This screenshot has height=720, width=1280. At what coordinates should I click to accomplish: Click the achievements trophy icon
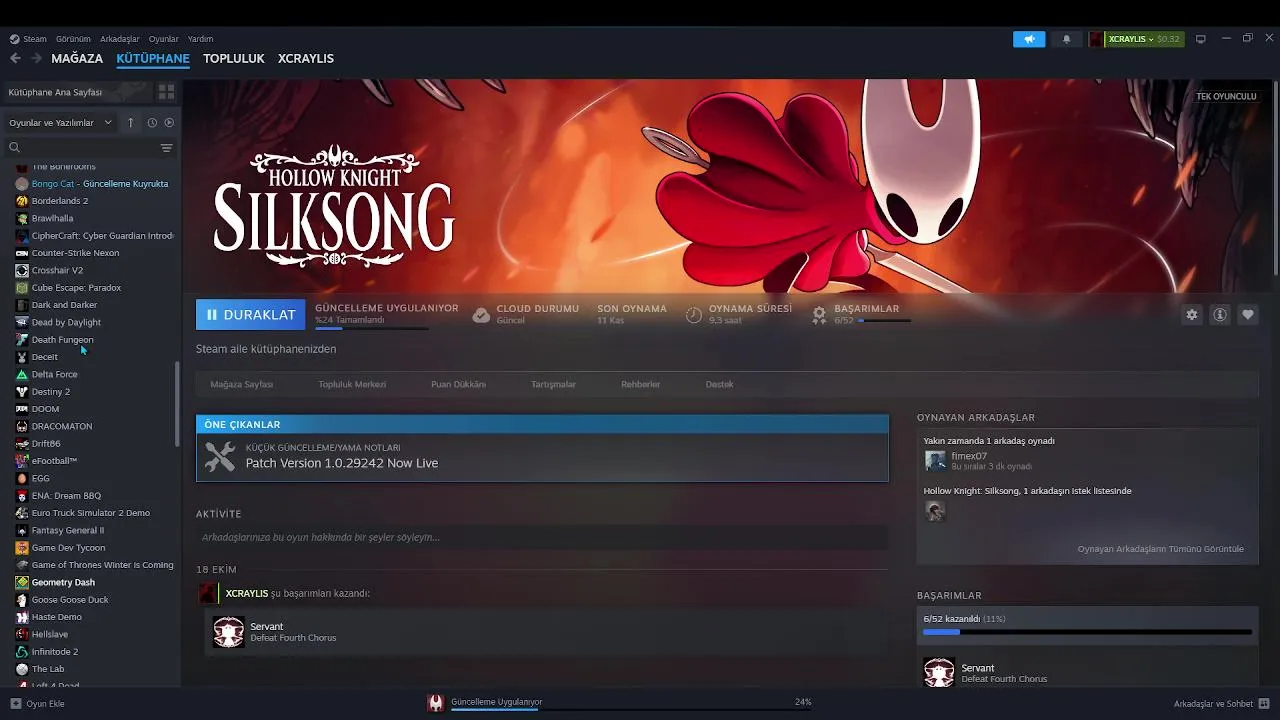pos(819,315)
